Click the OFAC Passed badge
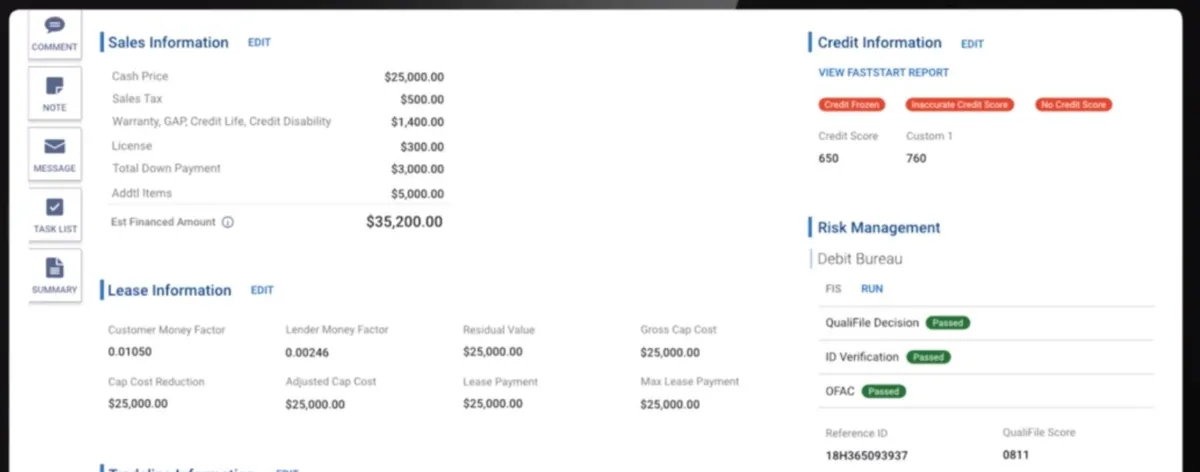Screen dimensions: 1200x472 click(x=884, y=390)
